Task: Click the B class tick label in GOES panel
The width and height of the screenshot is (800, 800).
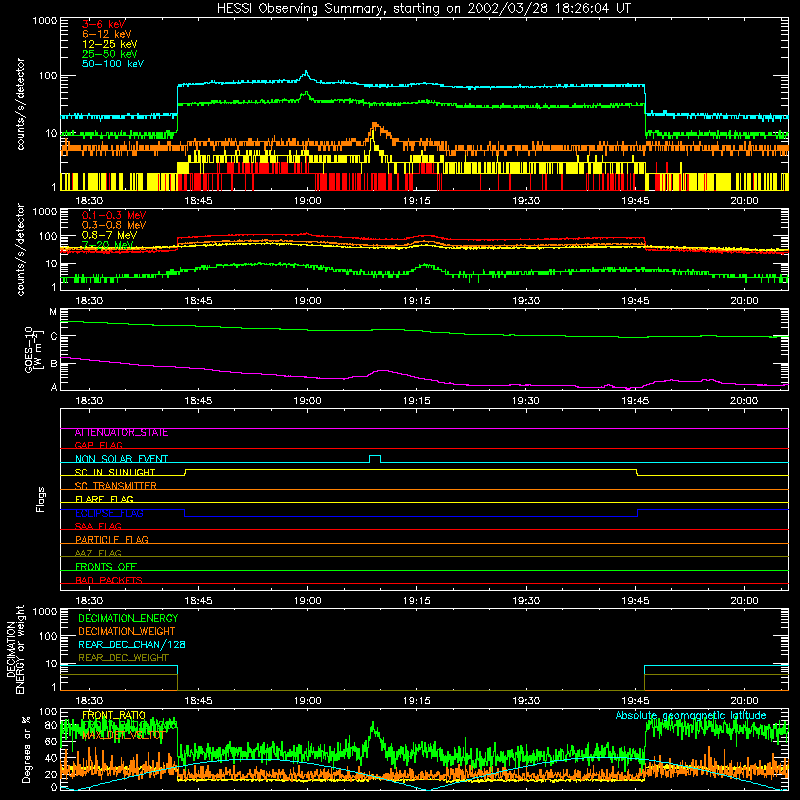Action: pyautogui.click(x=54, y=364)
